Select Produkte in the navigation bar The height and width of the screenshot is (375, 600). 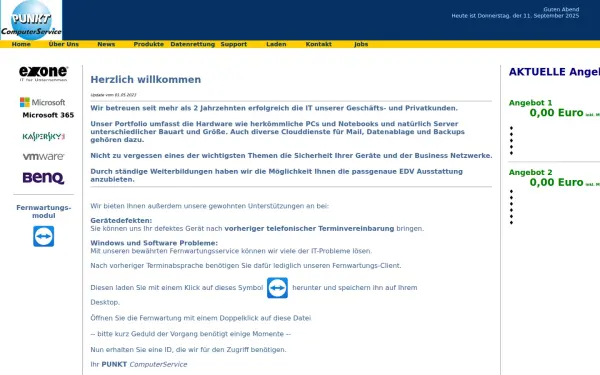tap(148, 44)
